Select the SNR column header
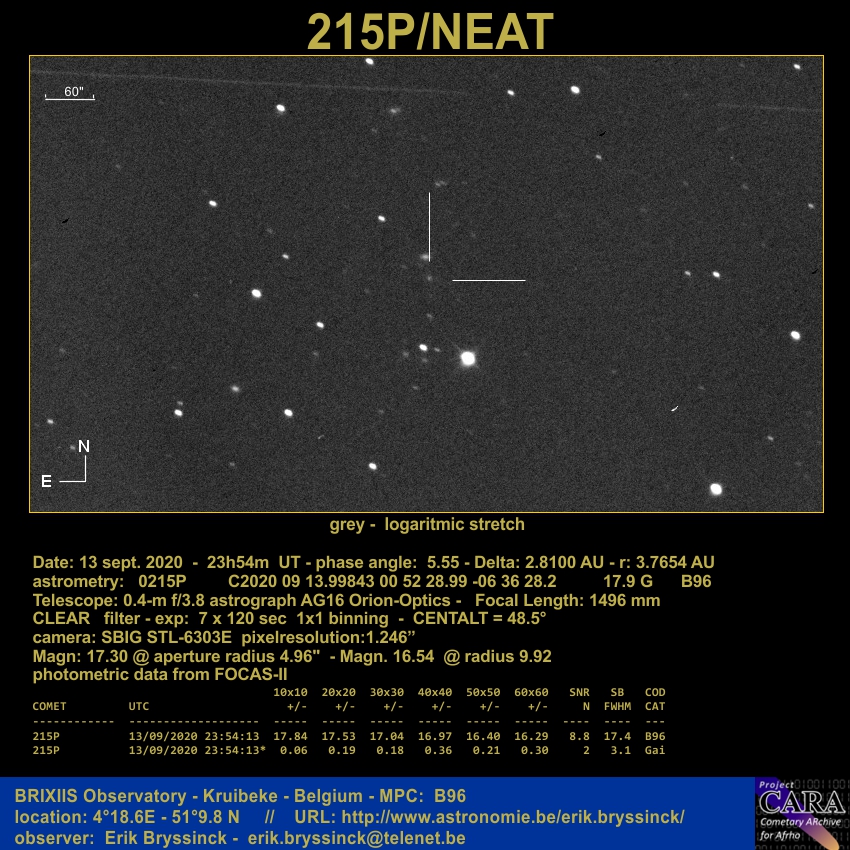The width and height of the screenshot is (850, 850). (579, 692)
